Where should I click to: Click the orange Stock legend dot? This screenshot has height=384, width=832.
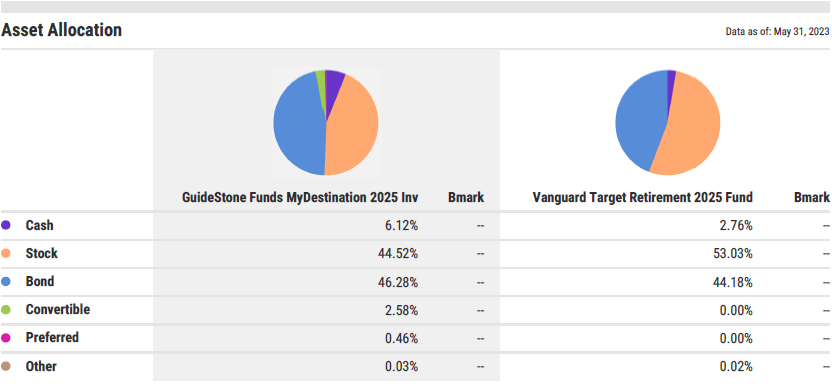(x=6, y=254)
